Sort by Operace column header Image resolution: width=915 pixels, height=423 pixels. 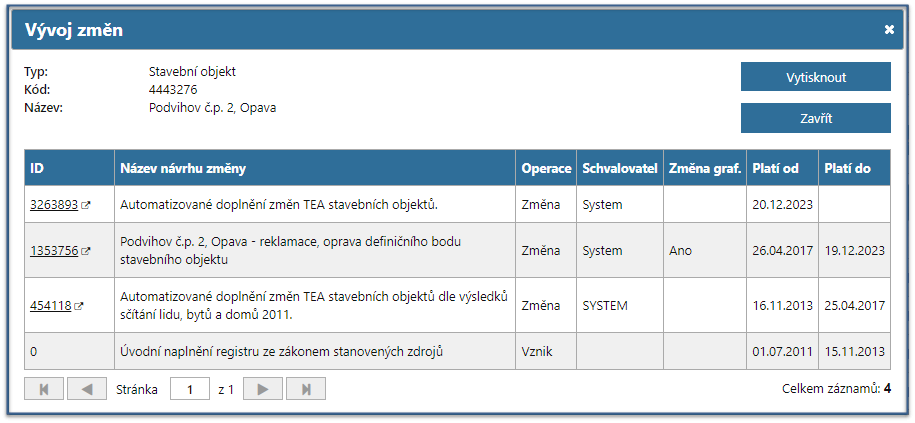[x=546, y=168]
